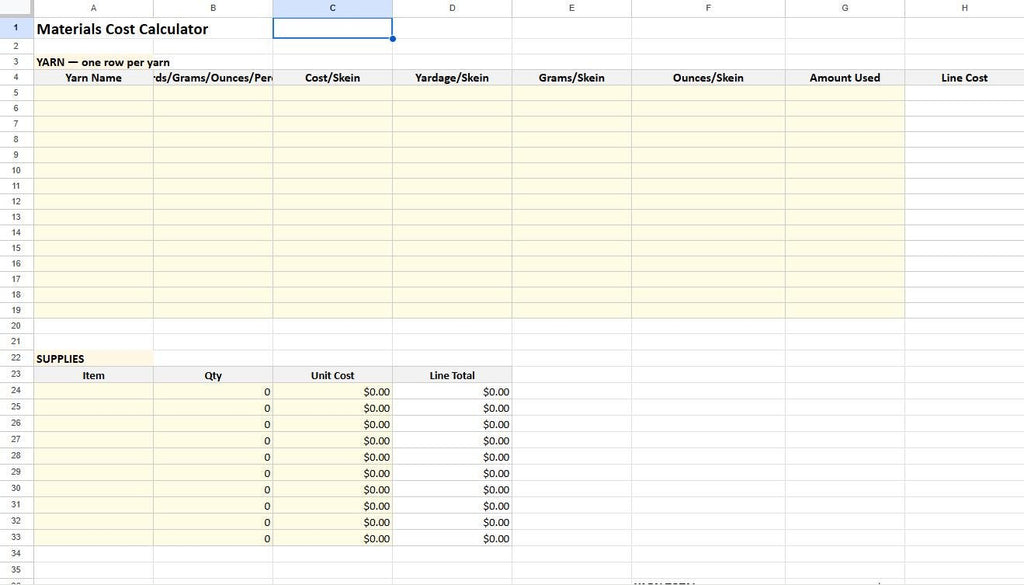1024x585 pixels.
Task: Click the truncated Yards/Grams/Ounces header cell
Action: click(213, 78)
